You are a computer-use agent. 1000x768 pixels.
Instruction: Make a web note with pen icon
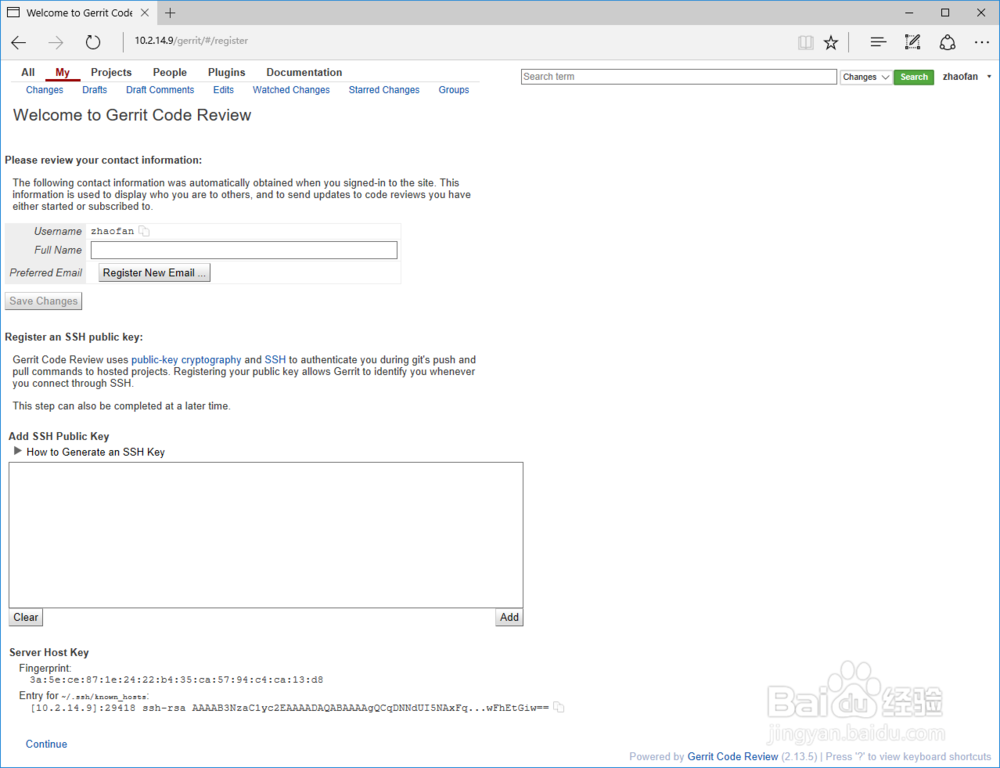click(x=913, y=42)
